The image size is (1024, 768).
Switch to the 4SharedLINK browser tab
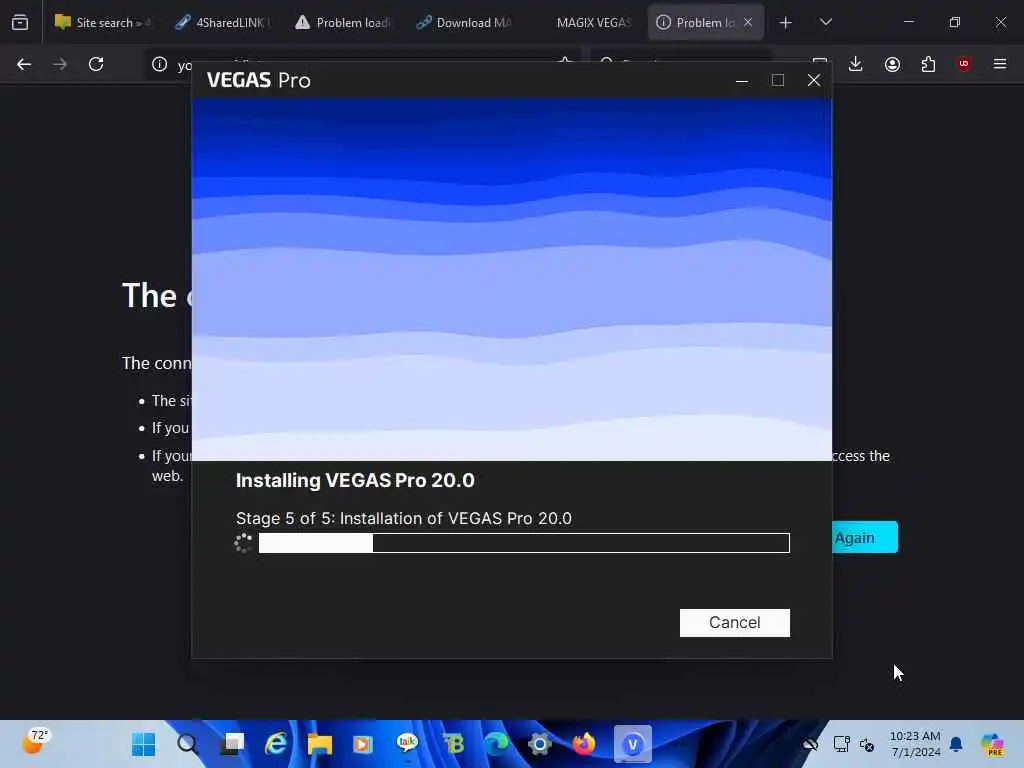[x=223, y=22]
